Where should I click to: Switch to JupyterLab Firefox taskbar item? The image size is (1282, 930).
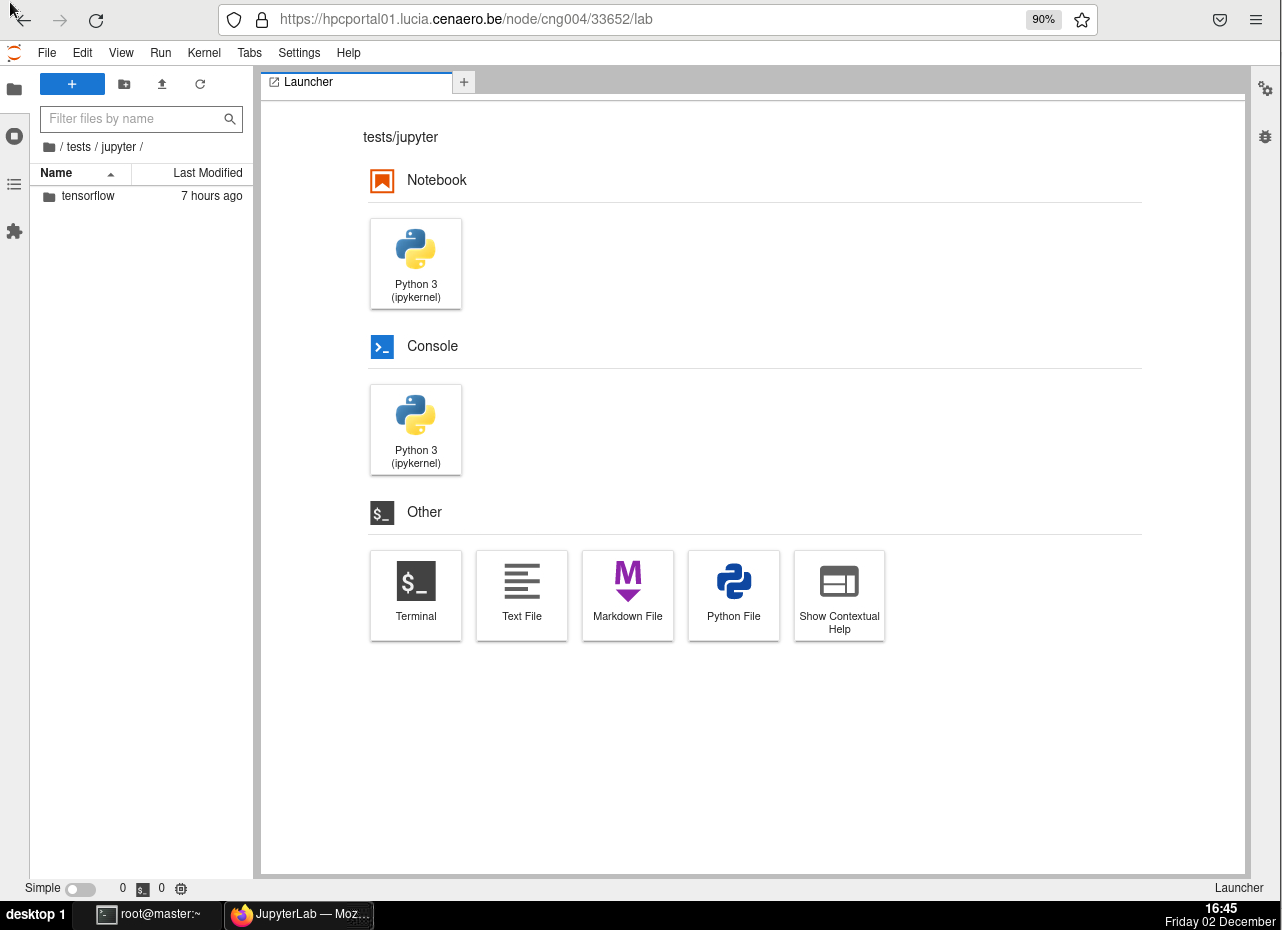pos(300,914)
